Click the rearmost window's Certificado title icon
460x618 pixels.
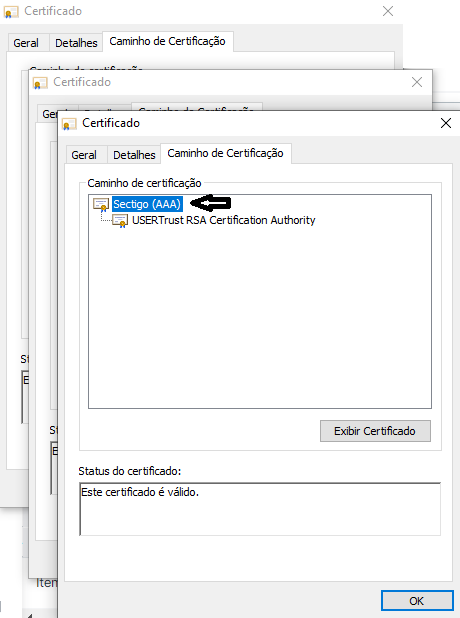tap(11, 12)
